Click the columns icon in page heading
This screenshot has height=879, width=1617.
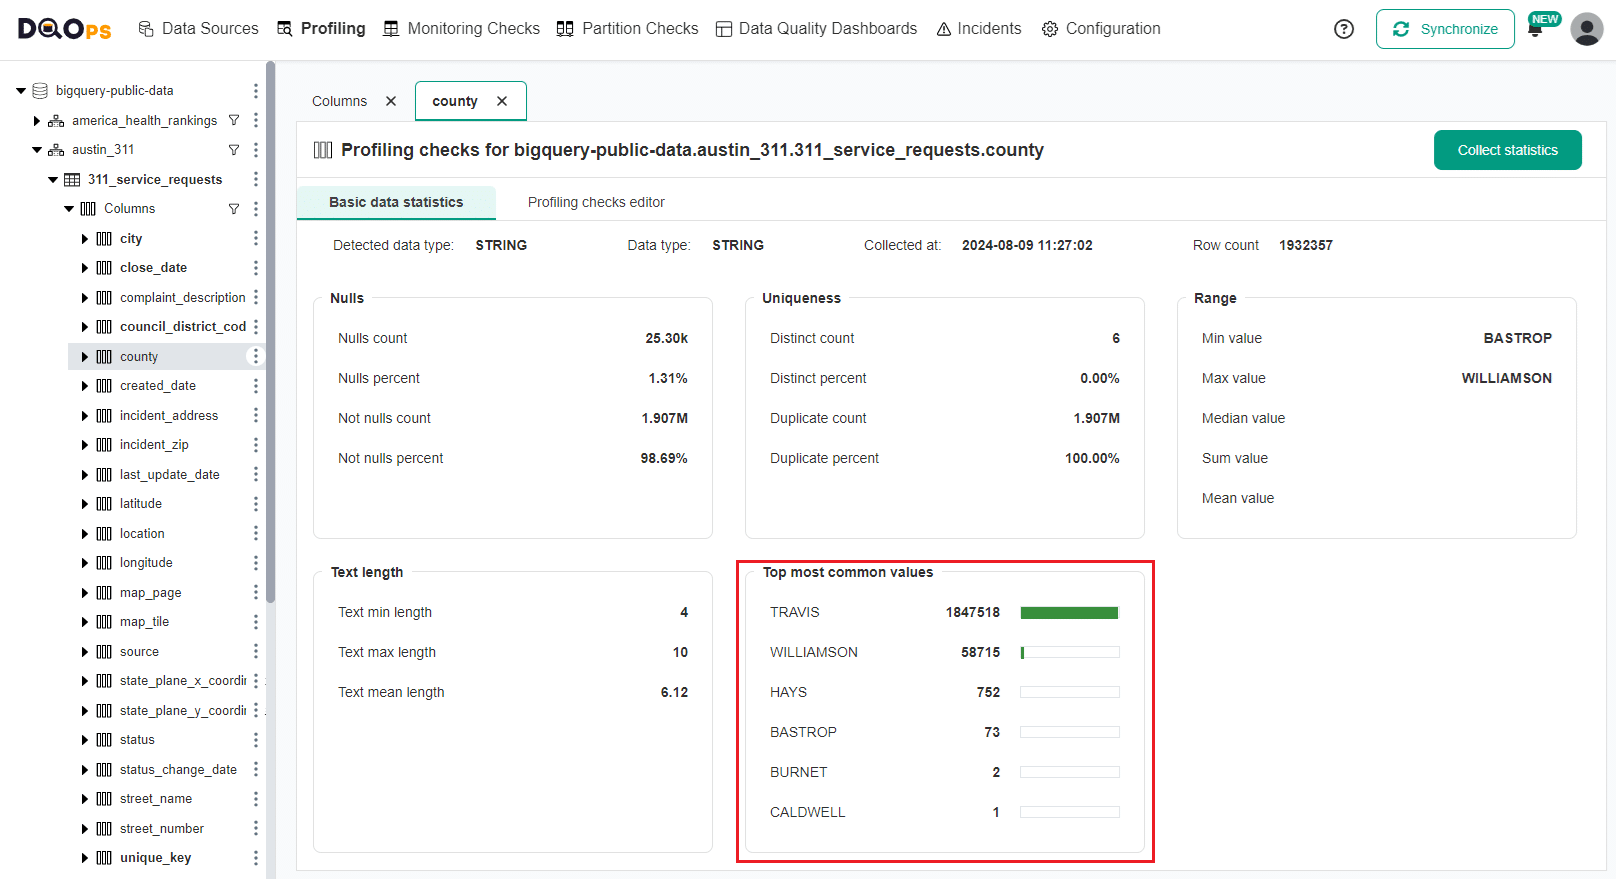click(x=323, y=150)
